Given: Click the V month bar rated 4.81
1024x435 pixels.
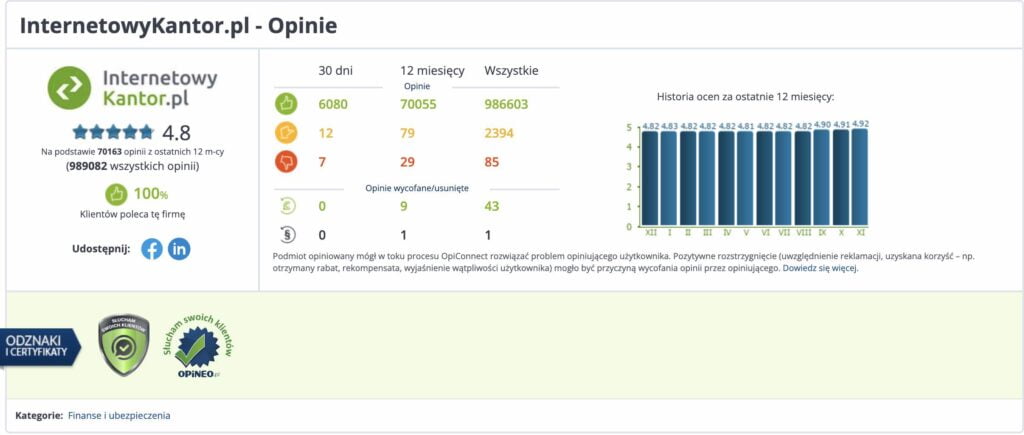Looking at the screenshot, I should [x=746, y=178].
